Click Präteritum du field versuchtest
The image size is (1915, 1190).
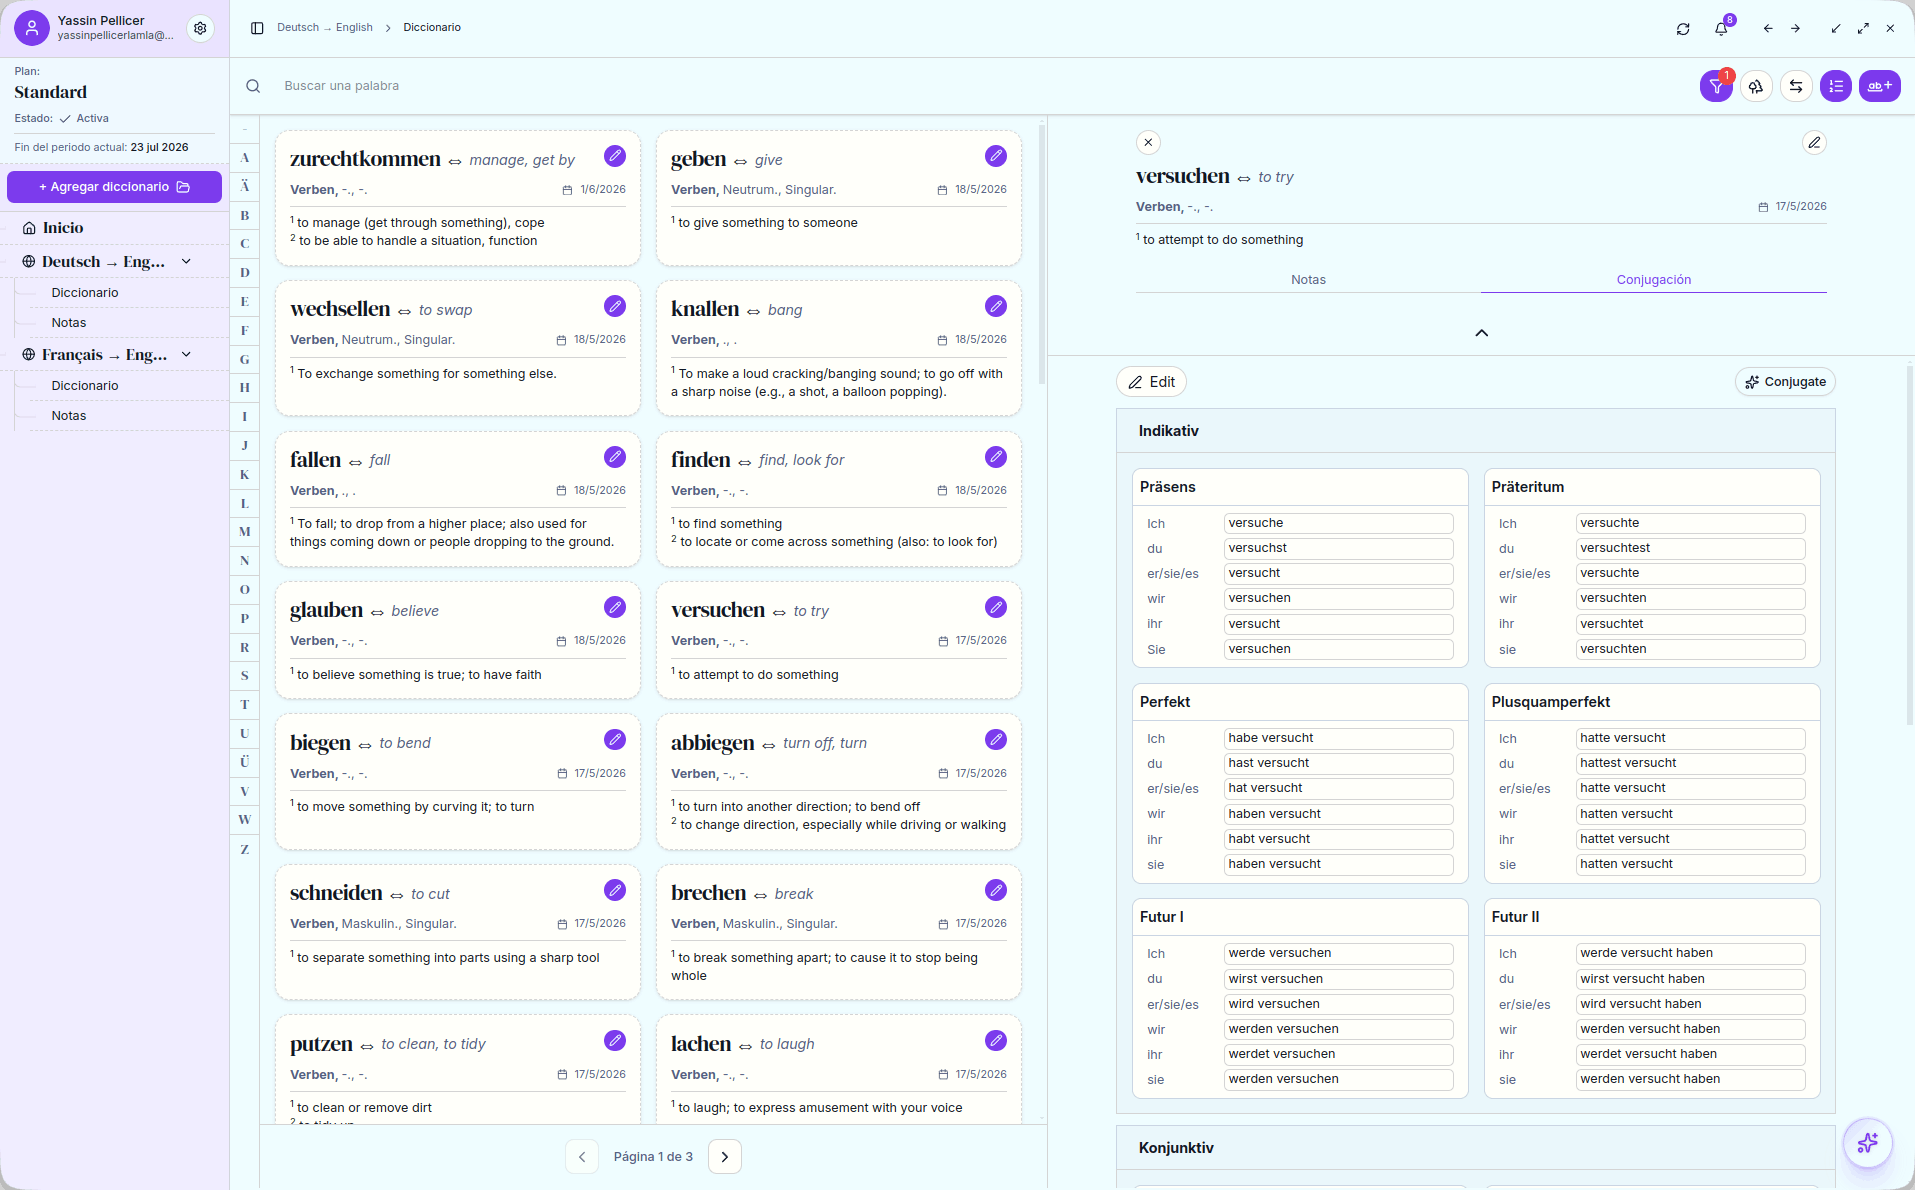click(x=1690, y=548)
